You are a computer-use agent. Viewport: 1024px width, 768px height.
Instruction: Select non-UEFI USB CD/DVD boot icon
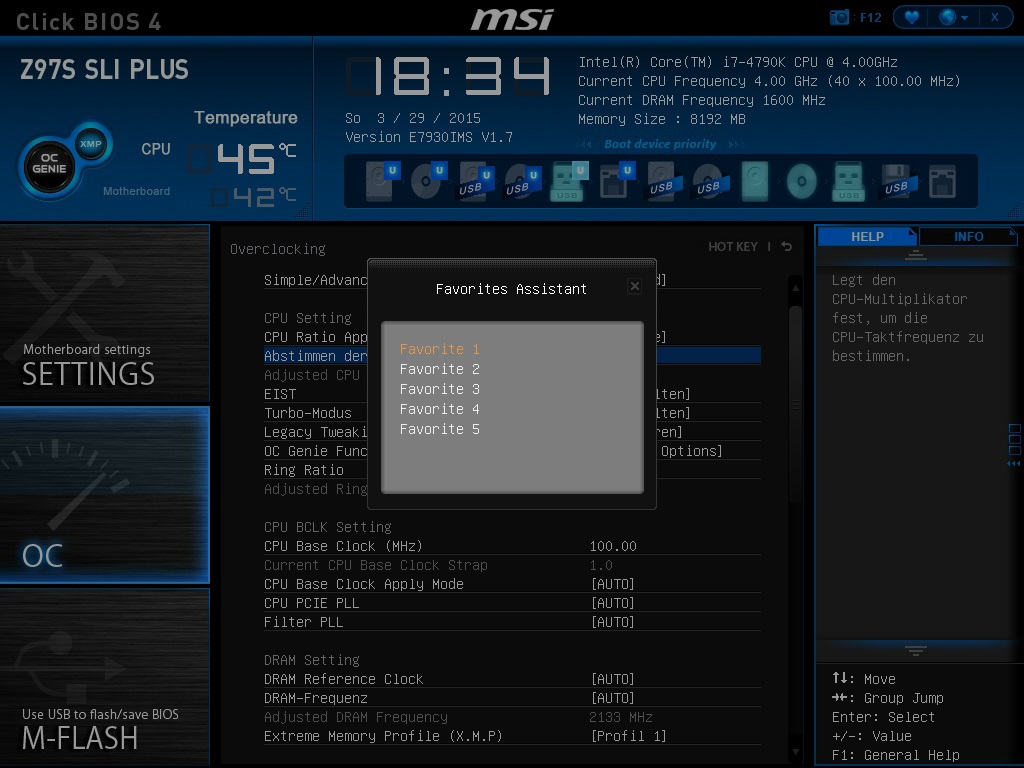click(710, 181)
